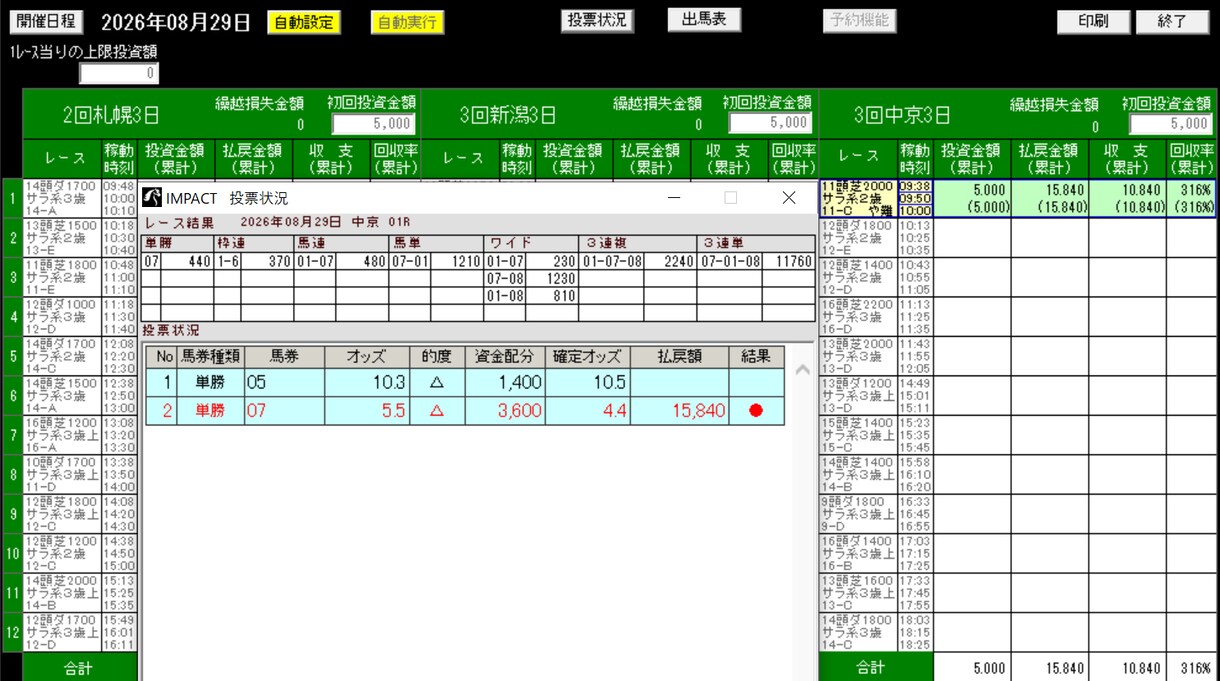Click 中京 race 1 収支 cell 10.840
Viewport: 1220px width, 681px height.
pyautogui.click(x=1127, y=198)
